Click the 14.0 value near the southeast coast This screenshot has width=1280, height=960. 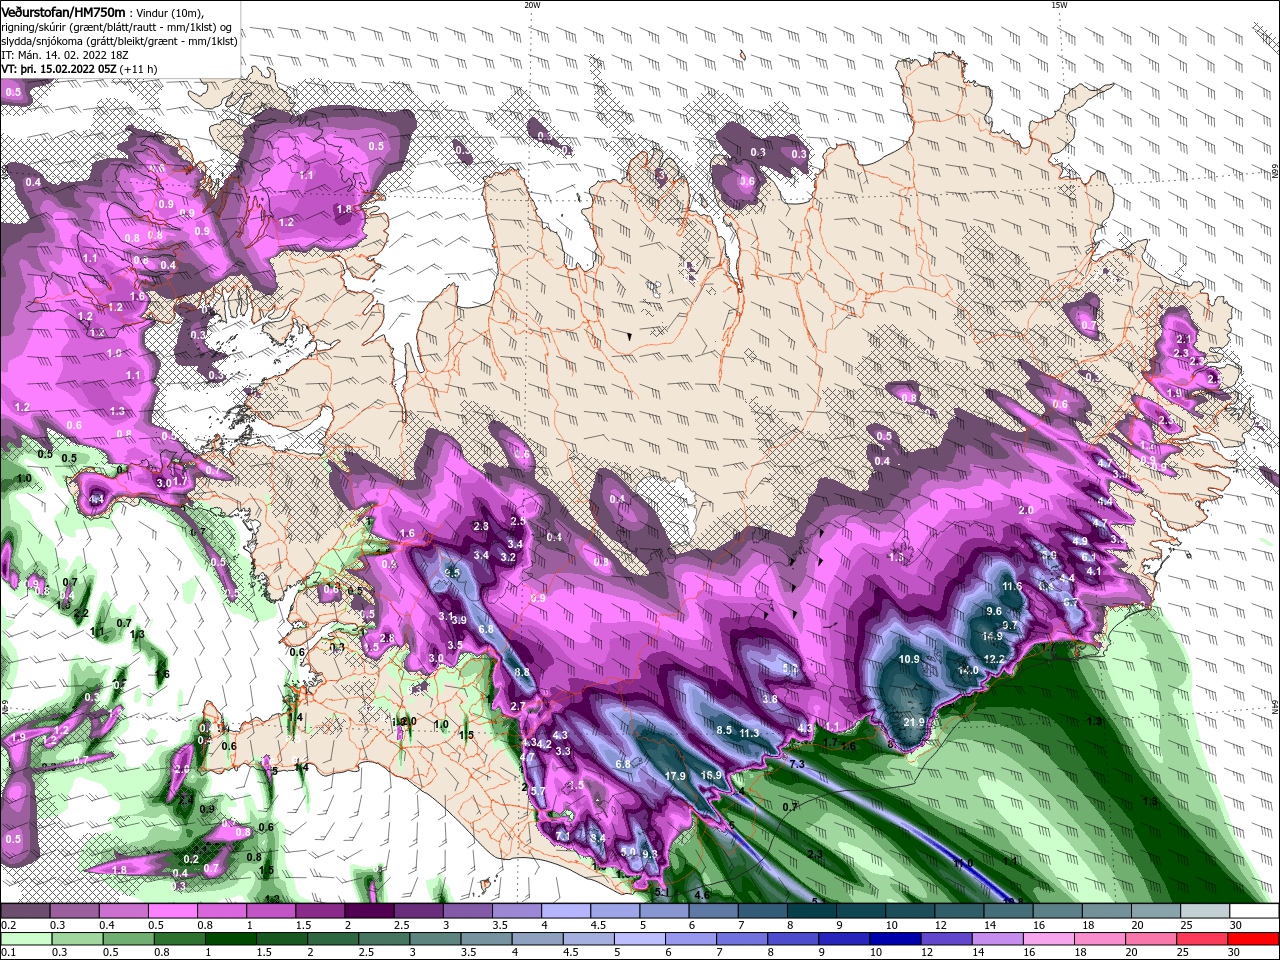967,670
